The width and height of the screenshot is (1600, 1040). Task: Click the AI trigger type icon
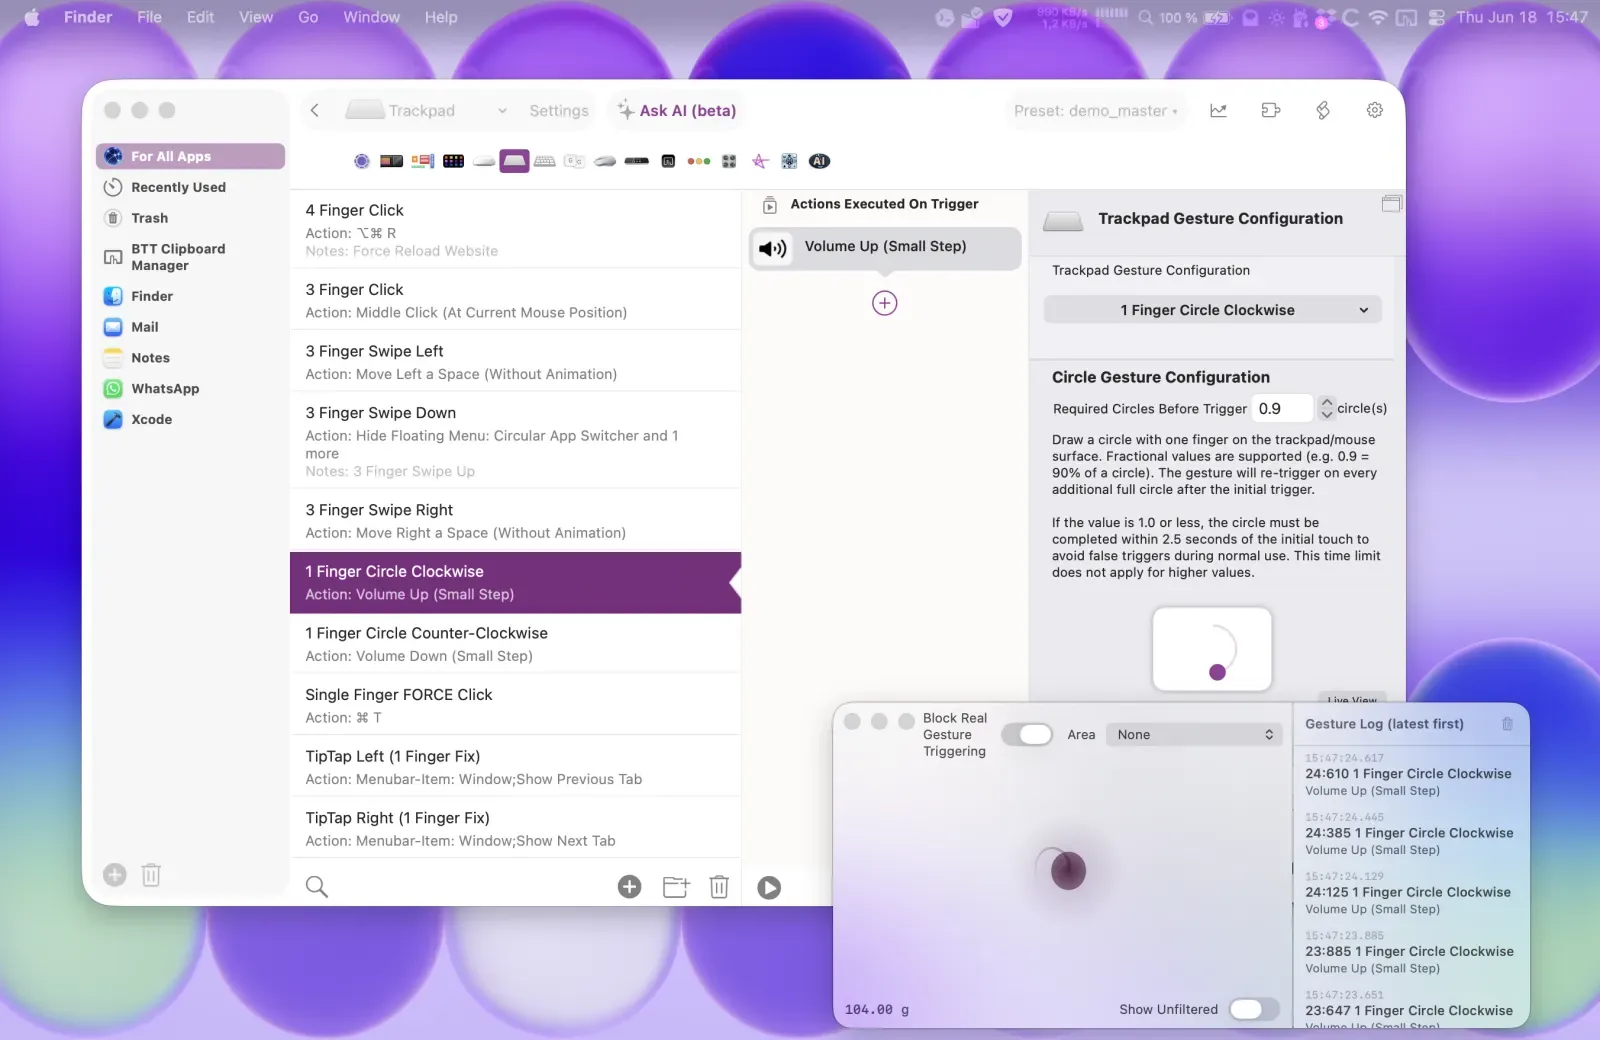[x=819, y=161]
